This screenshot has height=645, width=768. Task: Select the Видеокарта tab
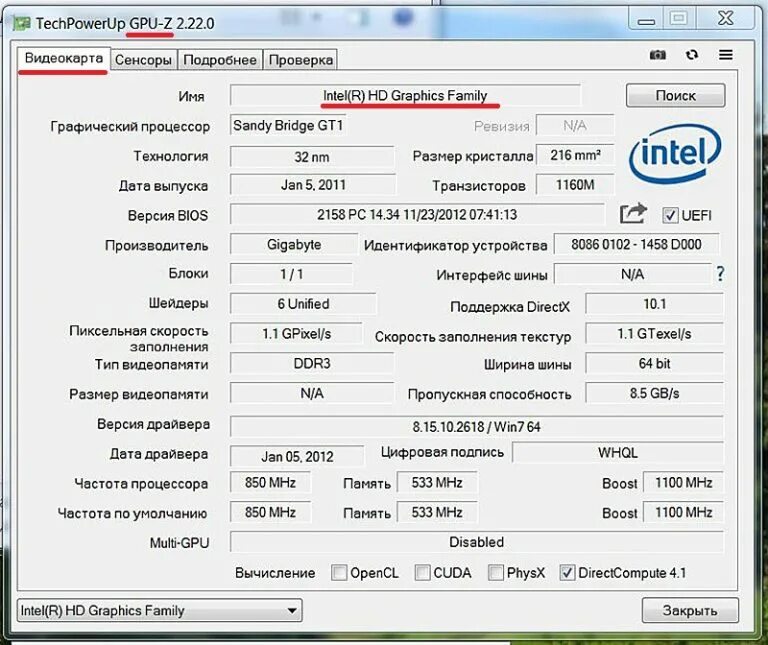[x=64, y=59]
